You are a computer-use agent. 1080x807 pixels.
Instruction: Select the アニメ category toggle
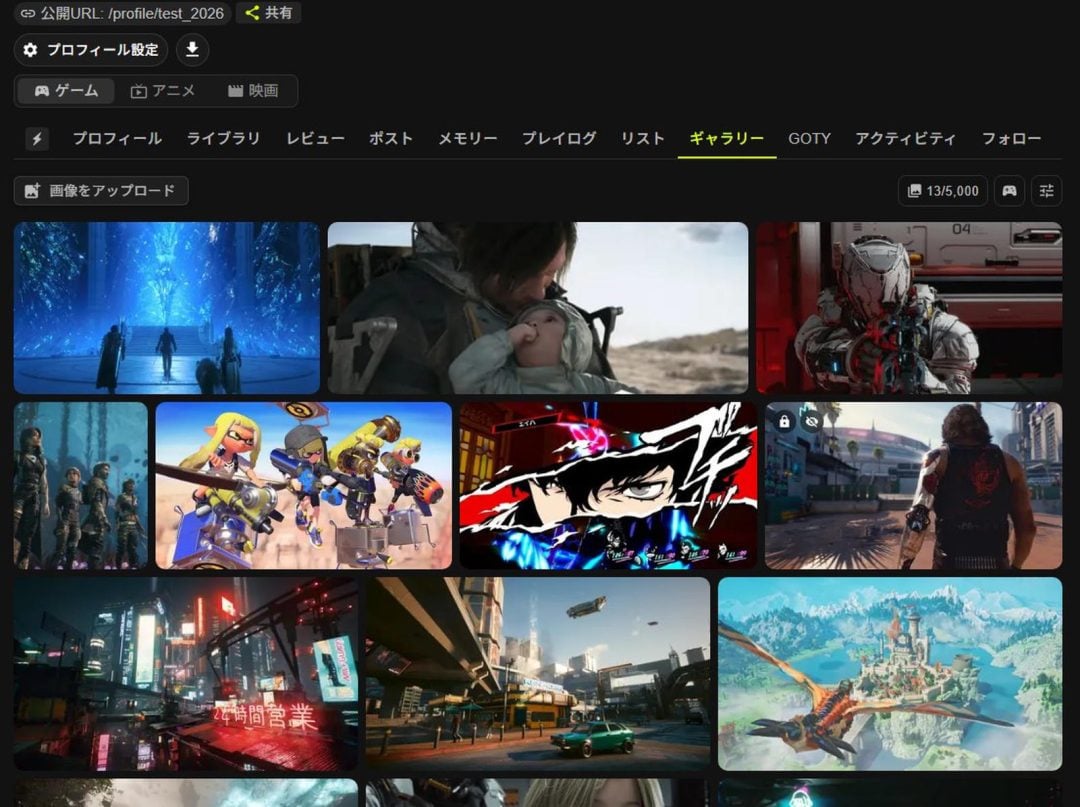pos(163,91)
